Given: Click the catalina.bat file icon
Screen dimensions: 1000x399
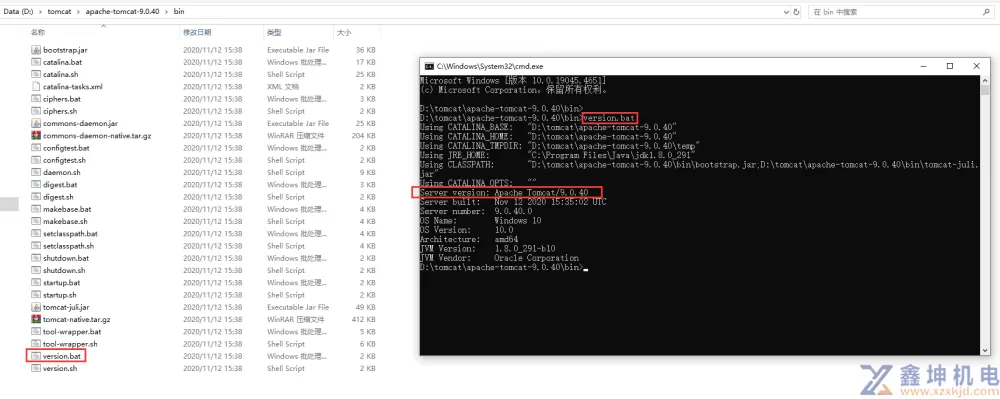Looking at the screenshot, I should (36, 62).
